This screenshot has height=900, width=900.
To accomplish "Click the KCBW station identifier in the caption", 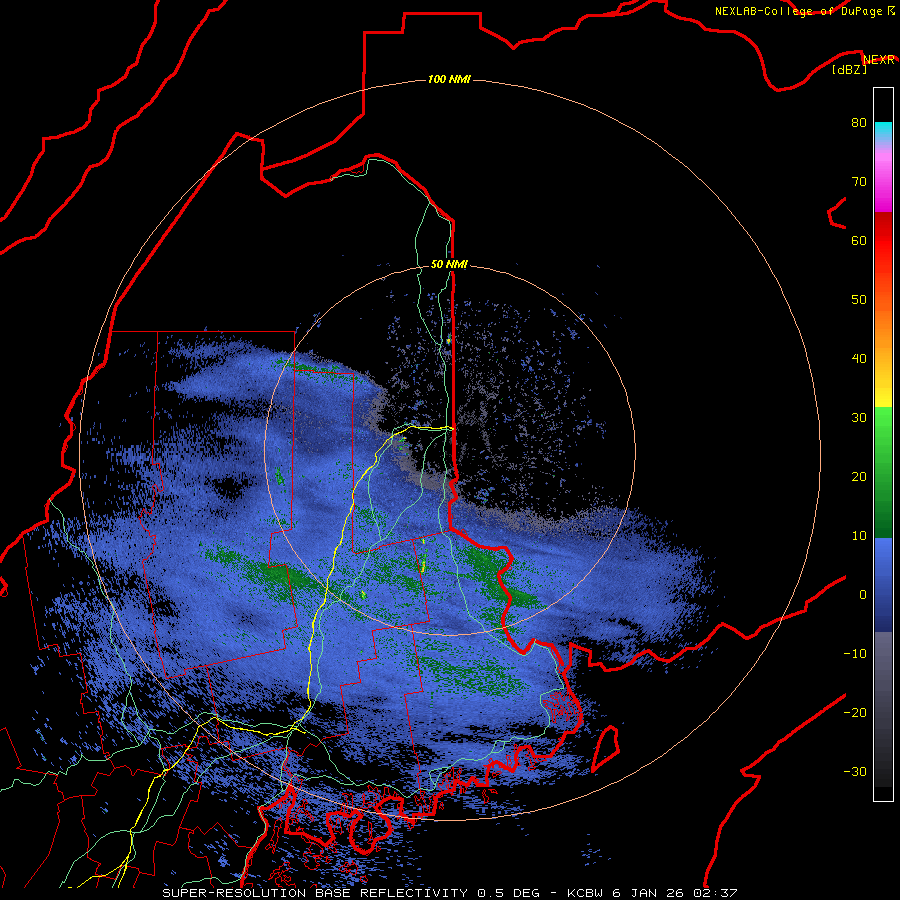I will click(x=587, y=893).
